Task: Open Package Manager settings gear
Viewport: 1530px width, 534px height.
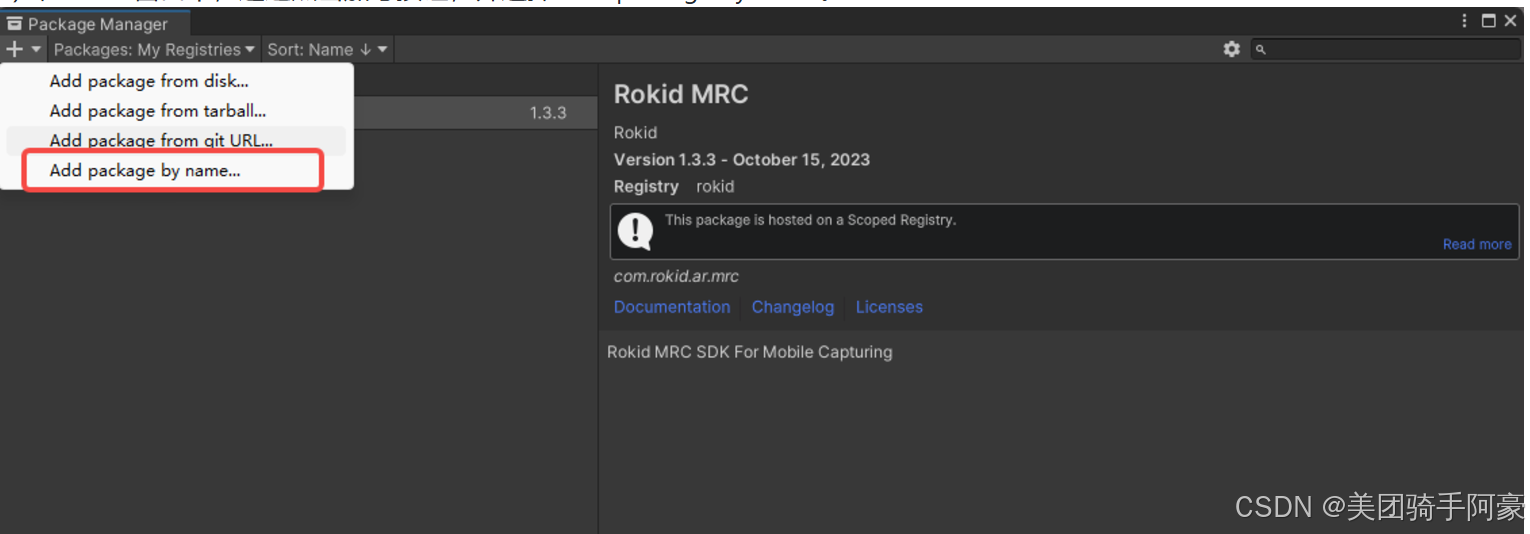Action: [1232, 49]
